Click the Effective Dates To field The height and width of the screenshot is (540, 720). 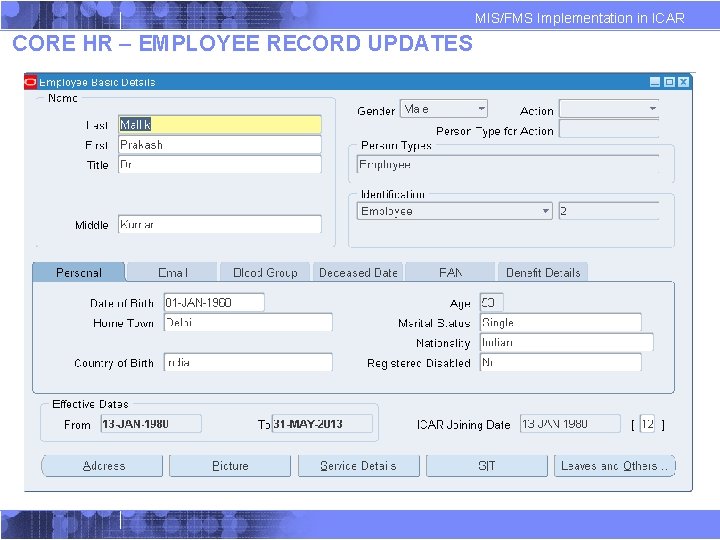322,423
